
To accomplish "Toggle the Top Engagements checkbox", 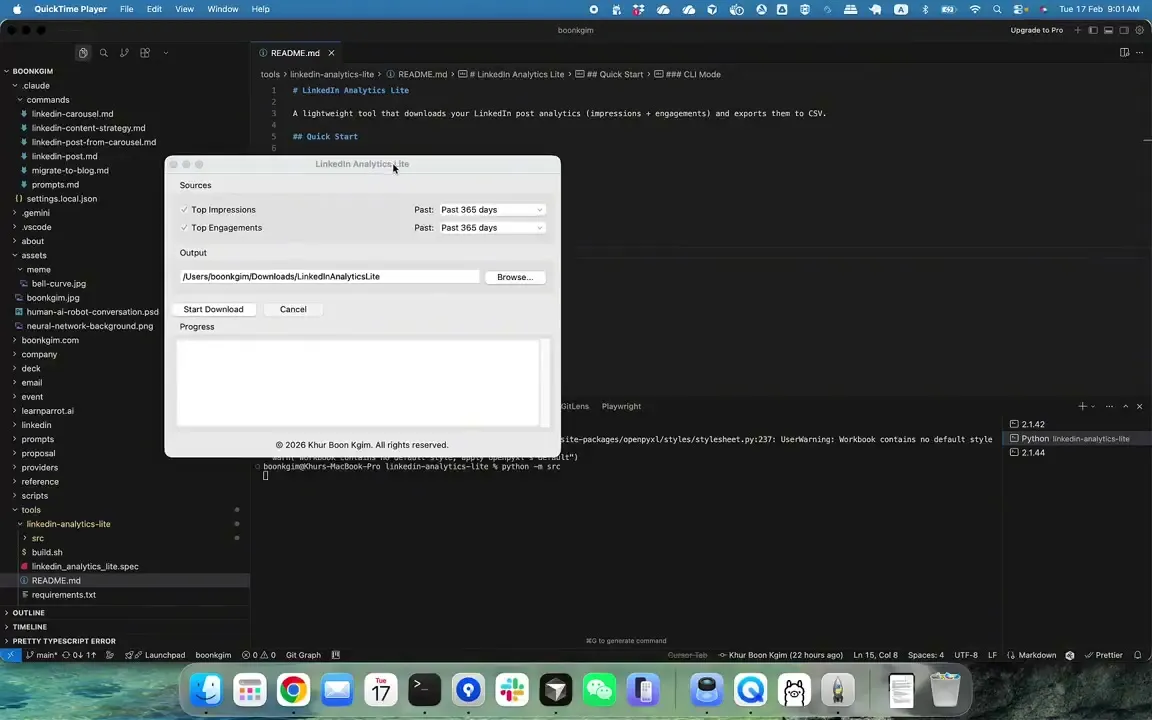I will coord(184,228).
